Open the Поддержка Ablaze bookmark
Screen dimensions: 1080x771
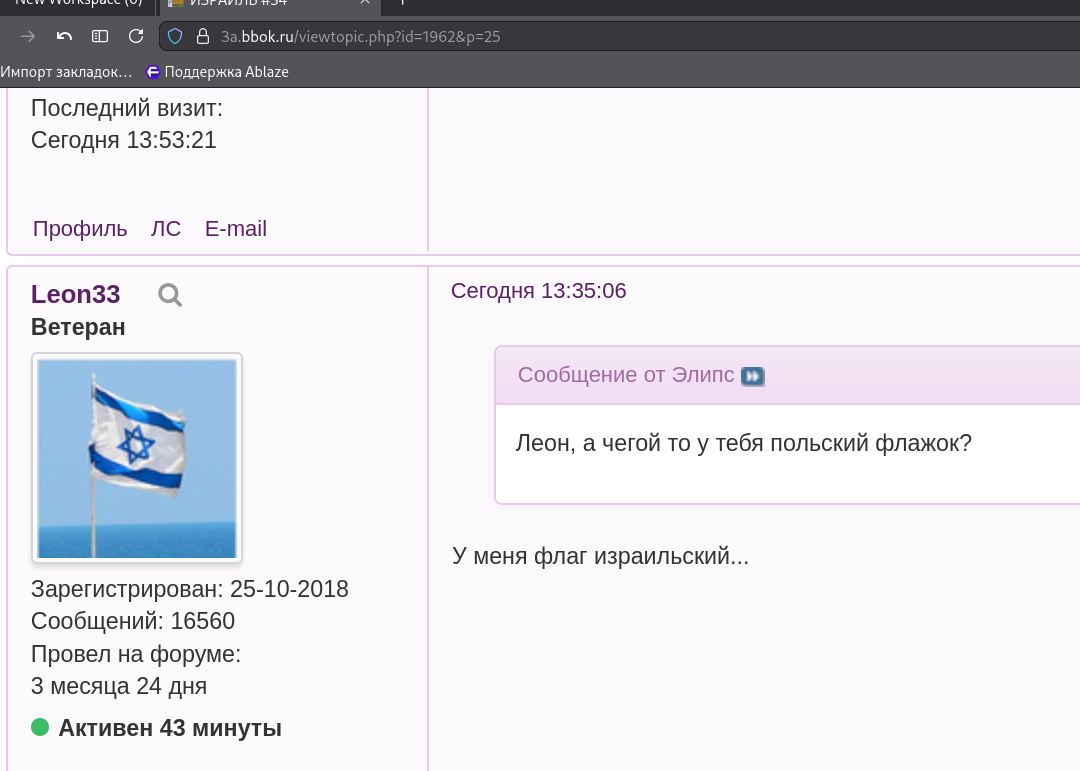217,71
